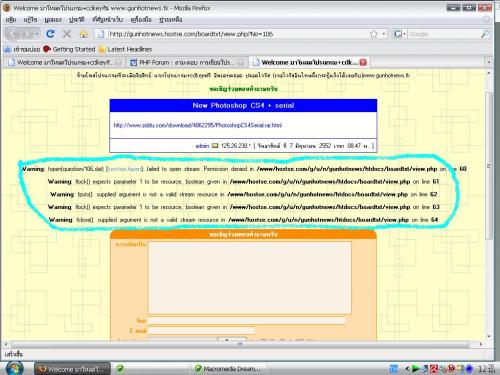Close the active Welcome tab

point(363,62)
